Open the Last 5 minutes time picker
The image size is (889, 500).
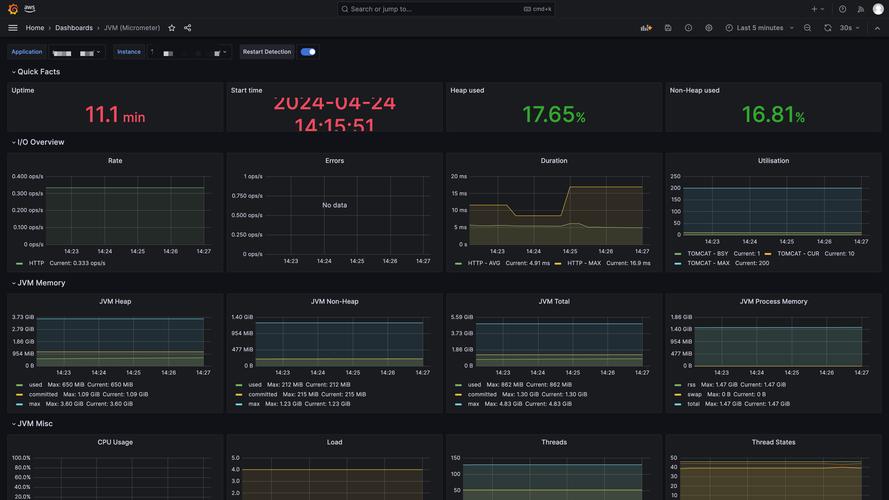click(759, 28)
